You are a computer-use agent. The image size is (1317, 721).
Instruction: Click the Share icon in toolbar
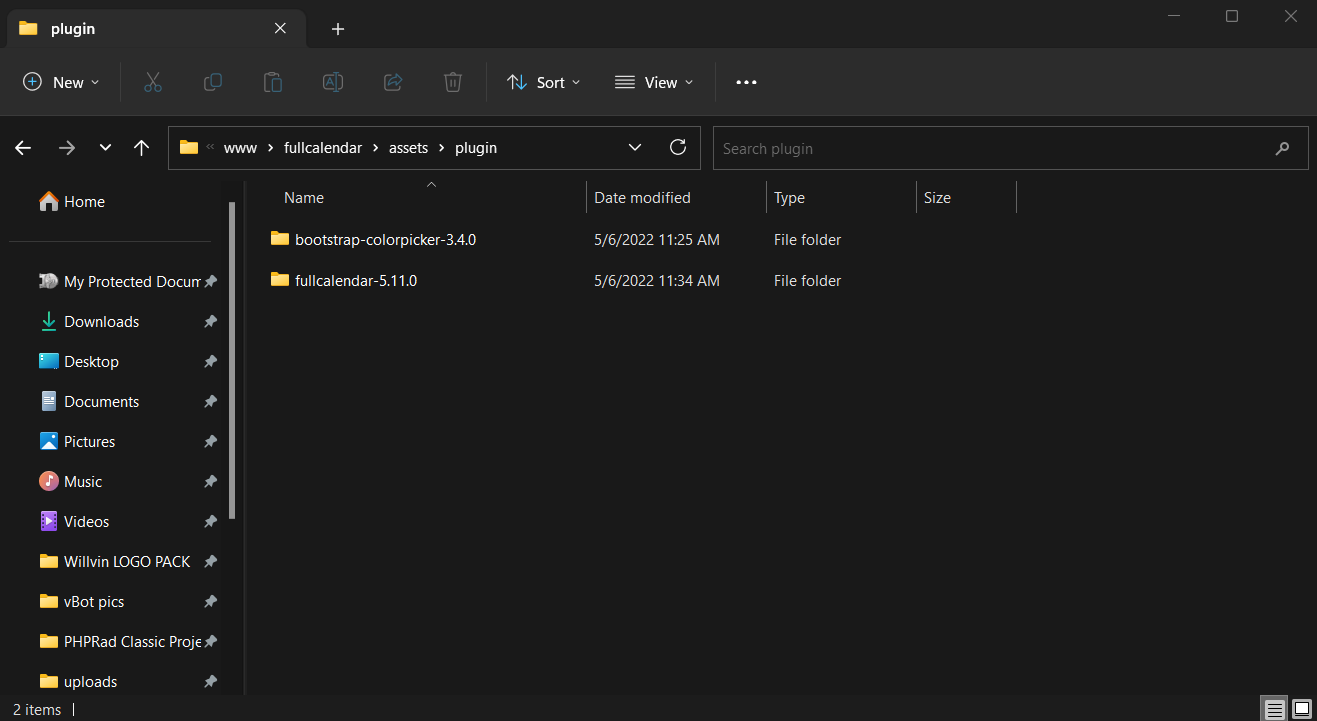tap(393, 82)
